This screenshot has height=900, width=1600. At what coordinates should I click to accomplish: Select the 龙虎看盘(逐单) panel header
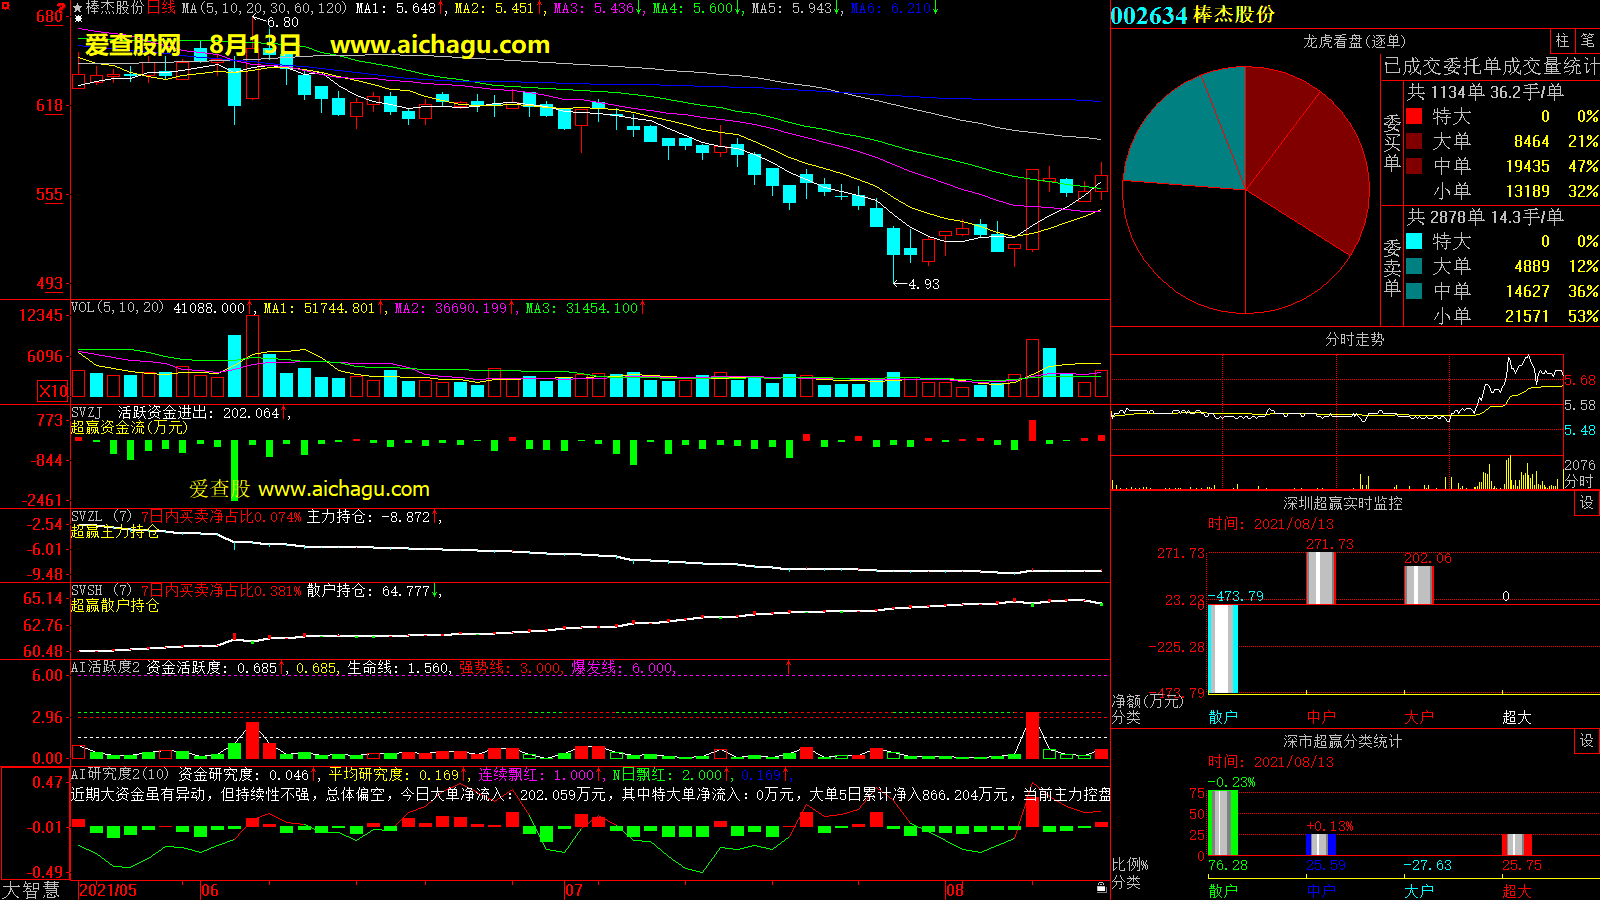tap(1354, 41)
